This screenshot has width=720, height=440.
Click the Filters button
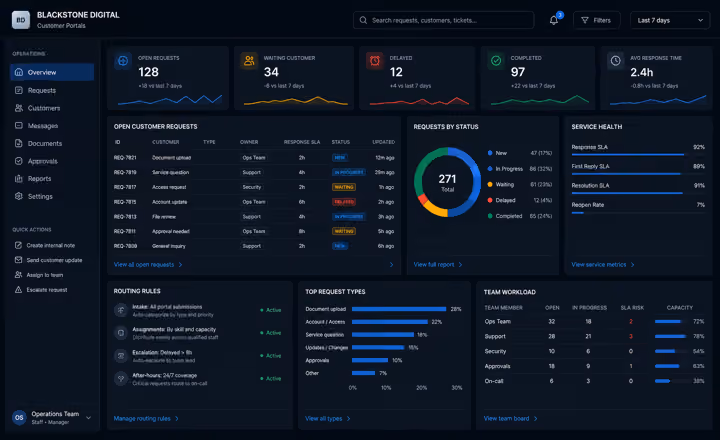596,20
